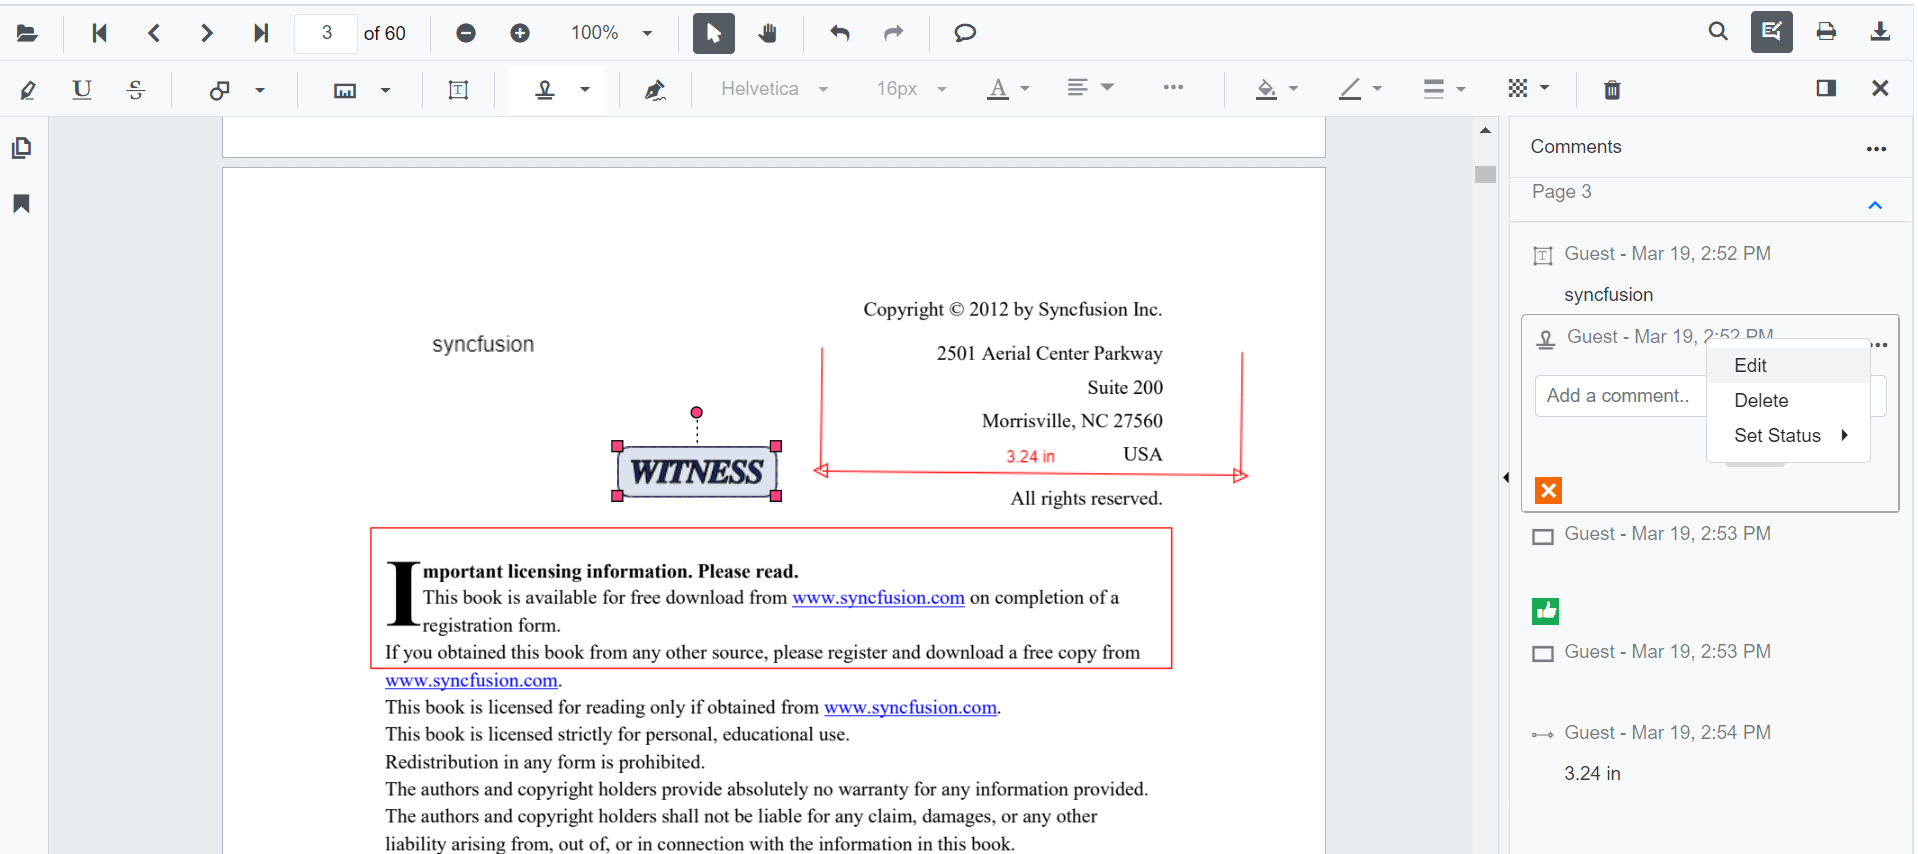Toggle the comments panel button
The height and width of the screenshot is (854, 1918).
(x=1826, y=88)
